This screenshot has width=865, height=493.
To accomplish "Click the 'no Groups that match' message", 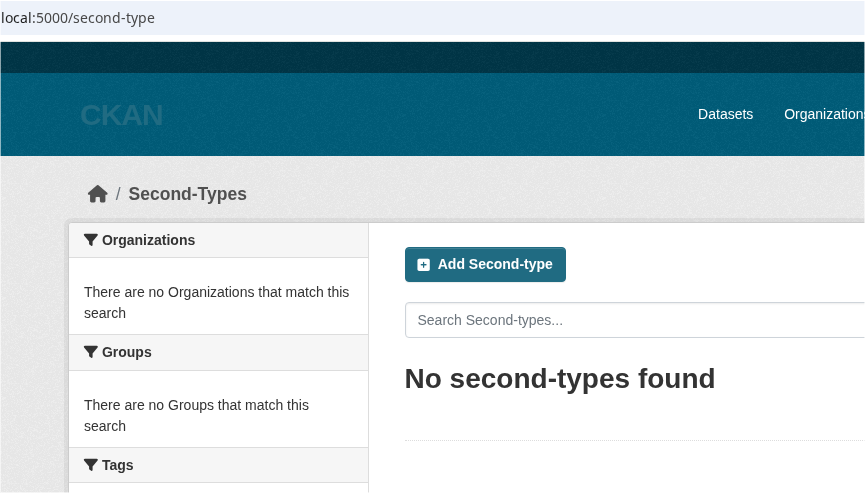I will [196, 415].
